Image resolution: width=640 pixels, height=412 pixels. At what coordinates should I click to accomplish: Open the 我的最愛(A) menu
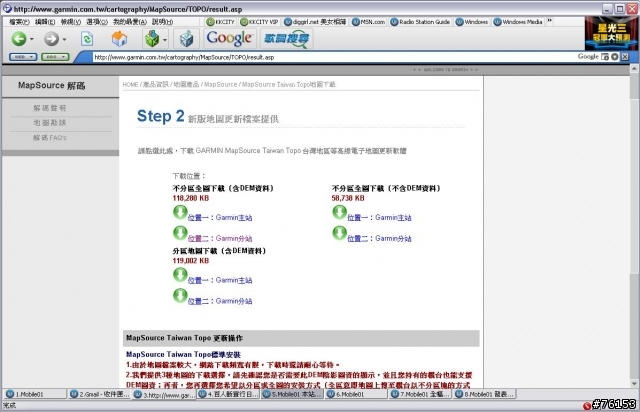pos(130,22)
